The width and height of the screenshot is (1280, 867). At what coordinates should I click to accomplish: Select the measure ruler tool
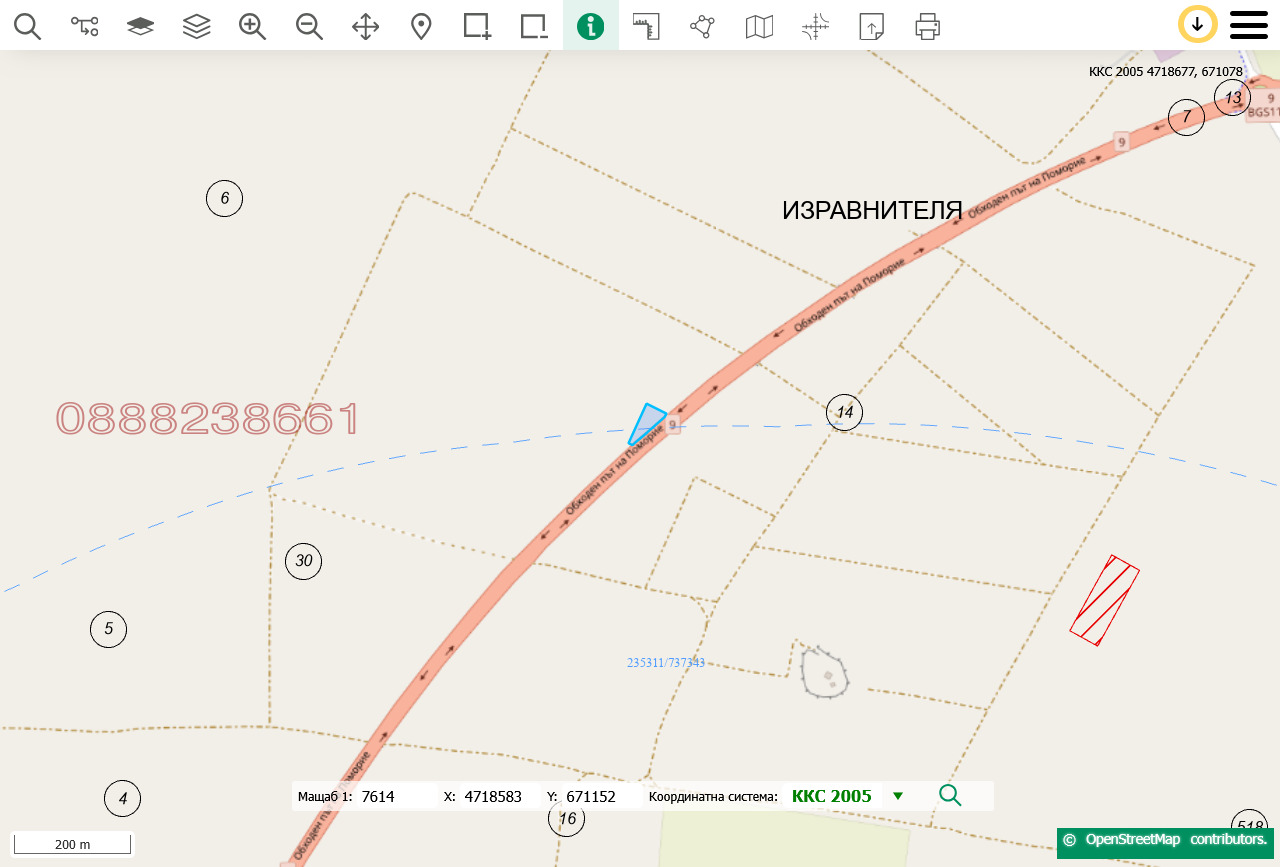tap(646, 26)
